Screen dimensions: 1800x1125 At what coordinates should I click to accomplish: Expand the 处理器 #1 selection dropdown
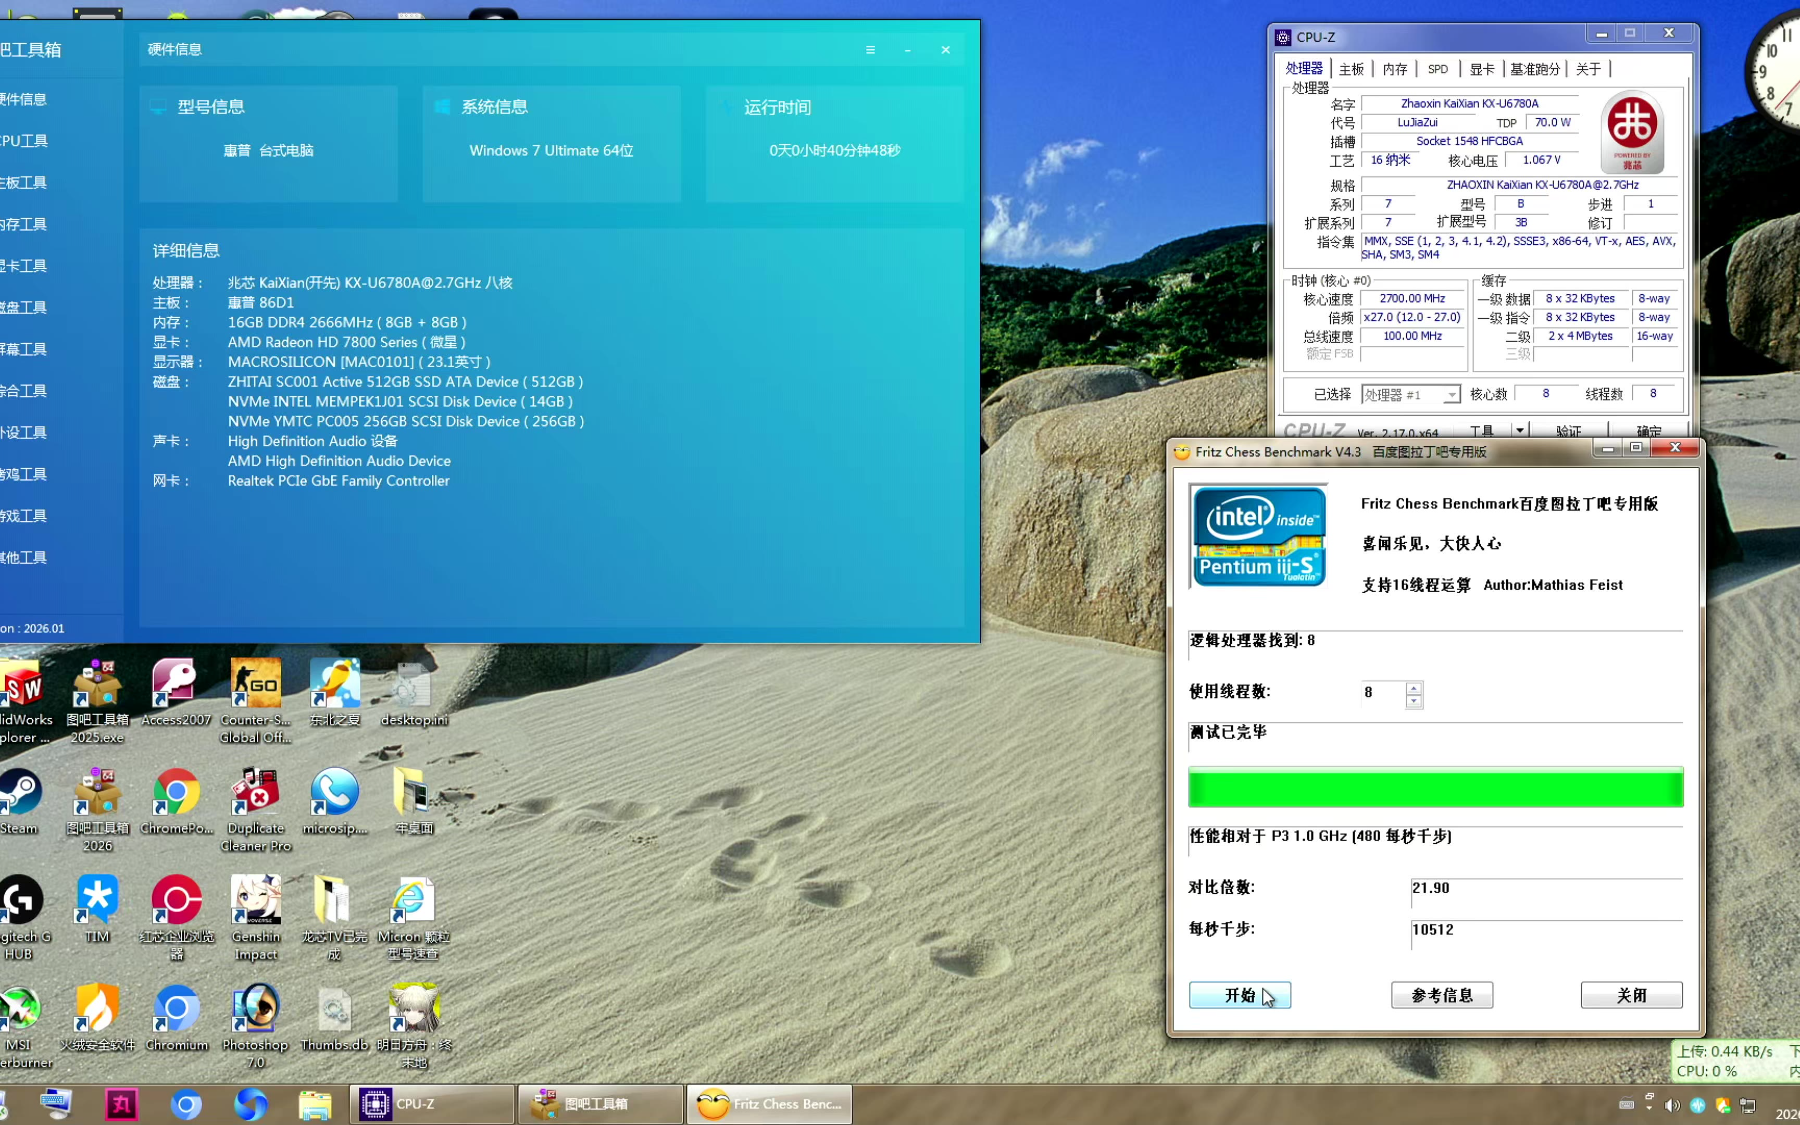pyautogui.click(x=1450, y=395)
